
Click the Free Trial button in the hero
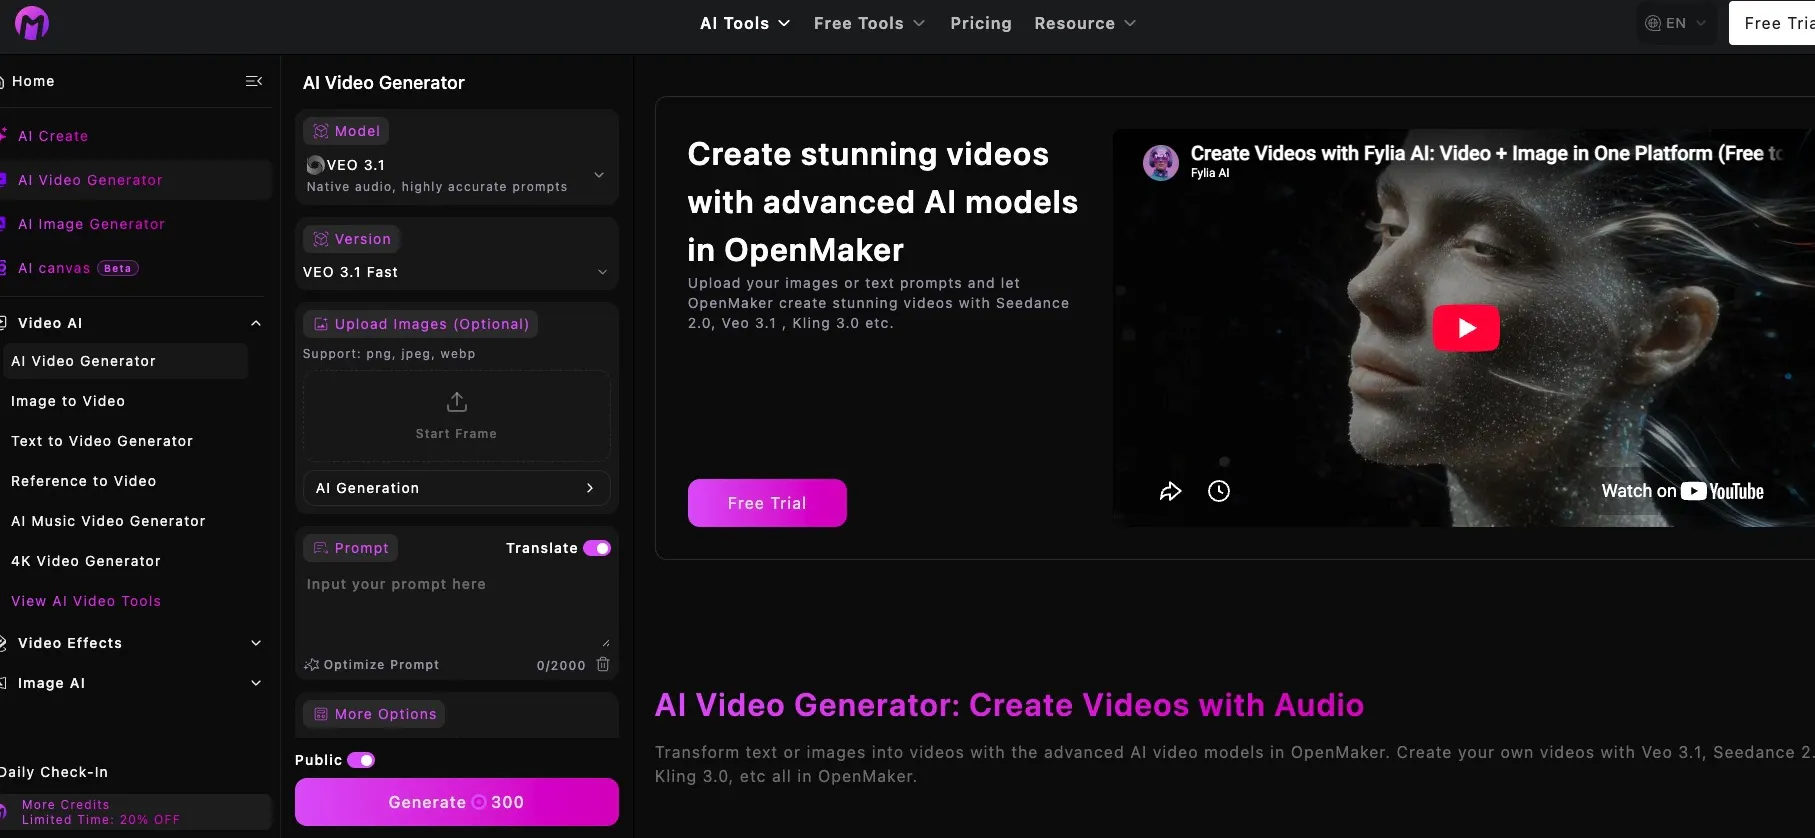point(767,503)
